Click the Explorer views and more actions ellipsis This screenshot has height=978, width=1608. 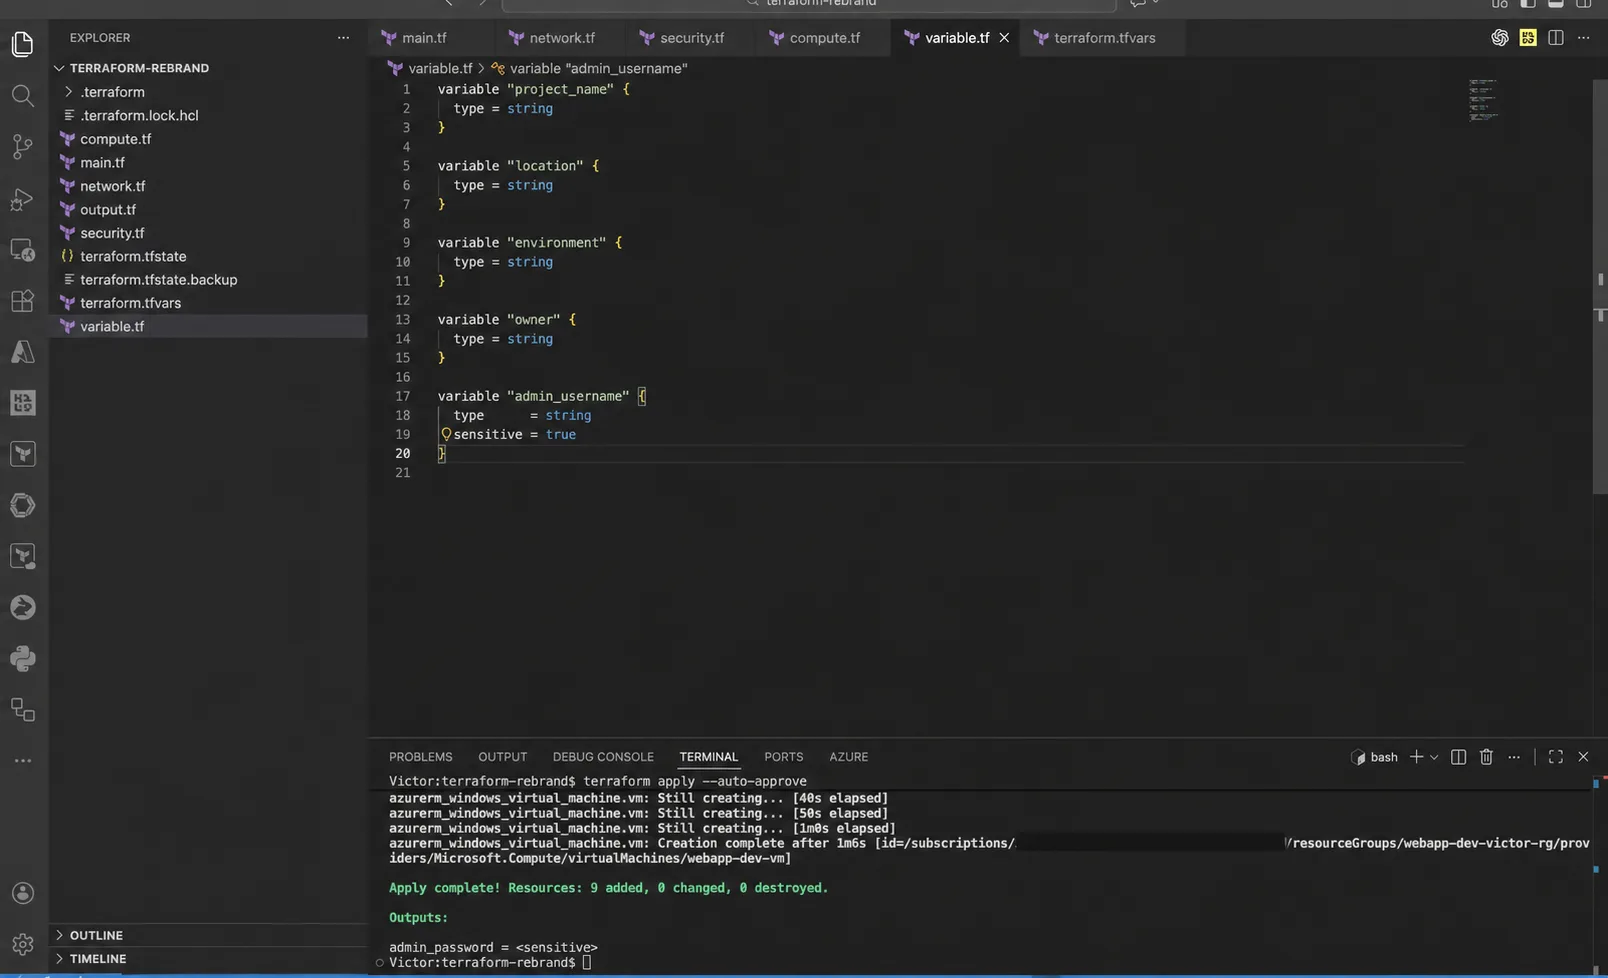(x=343, y=38)
